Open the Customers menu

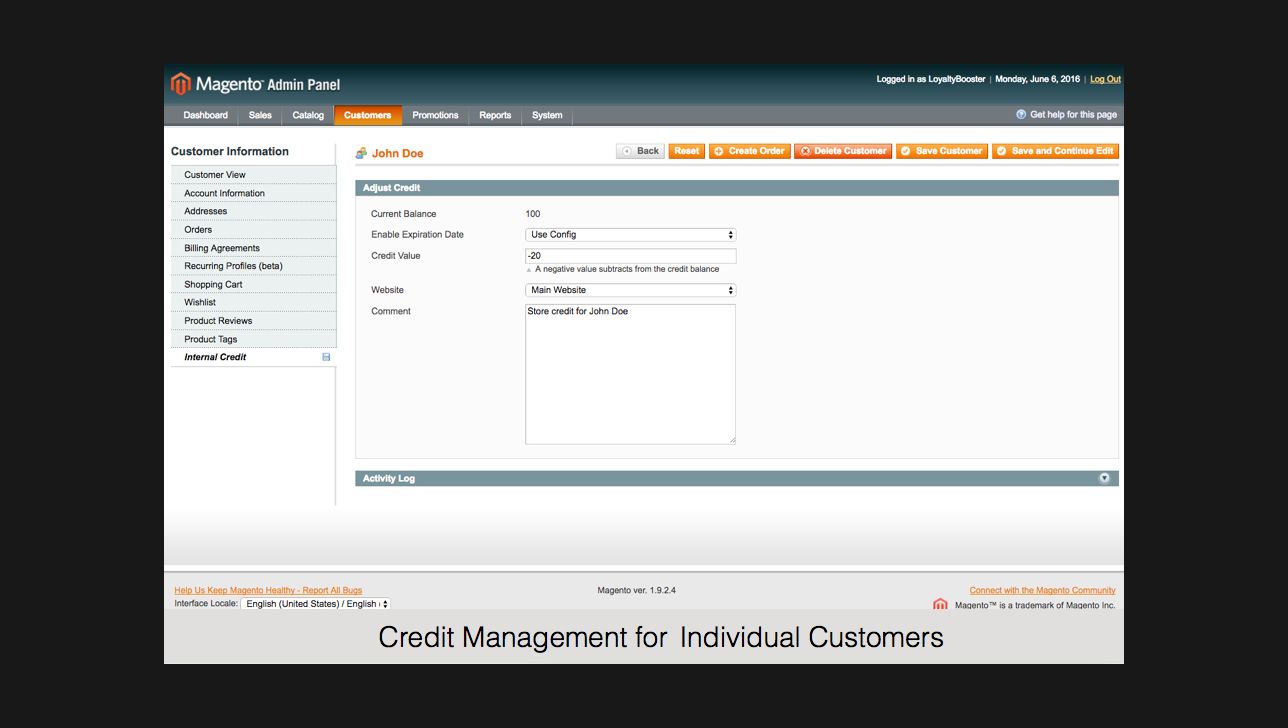(367, 115)
